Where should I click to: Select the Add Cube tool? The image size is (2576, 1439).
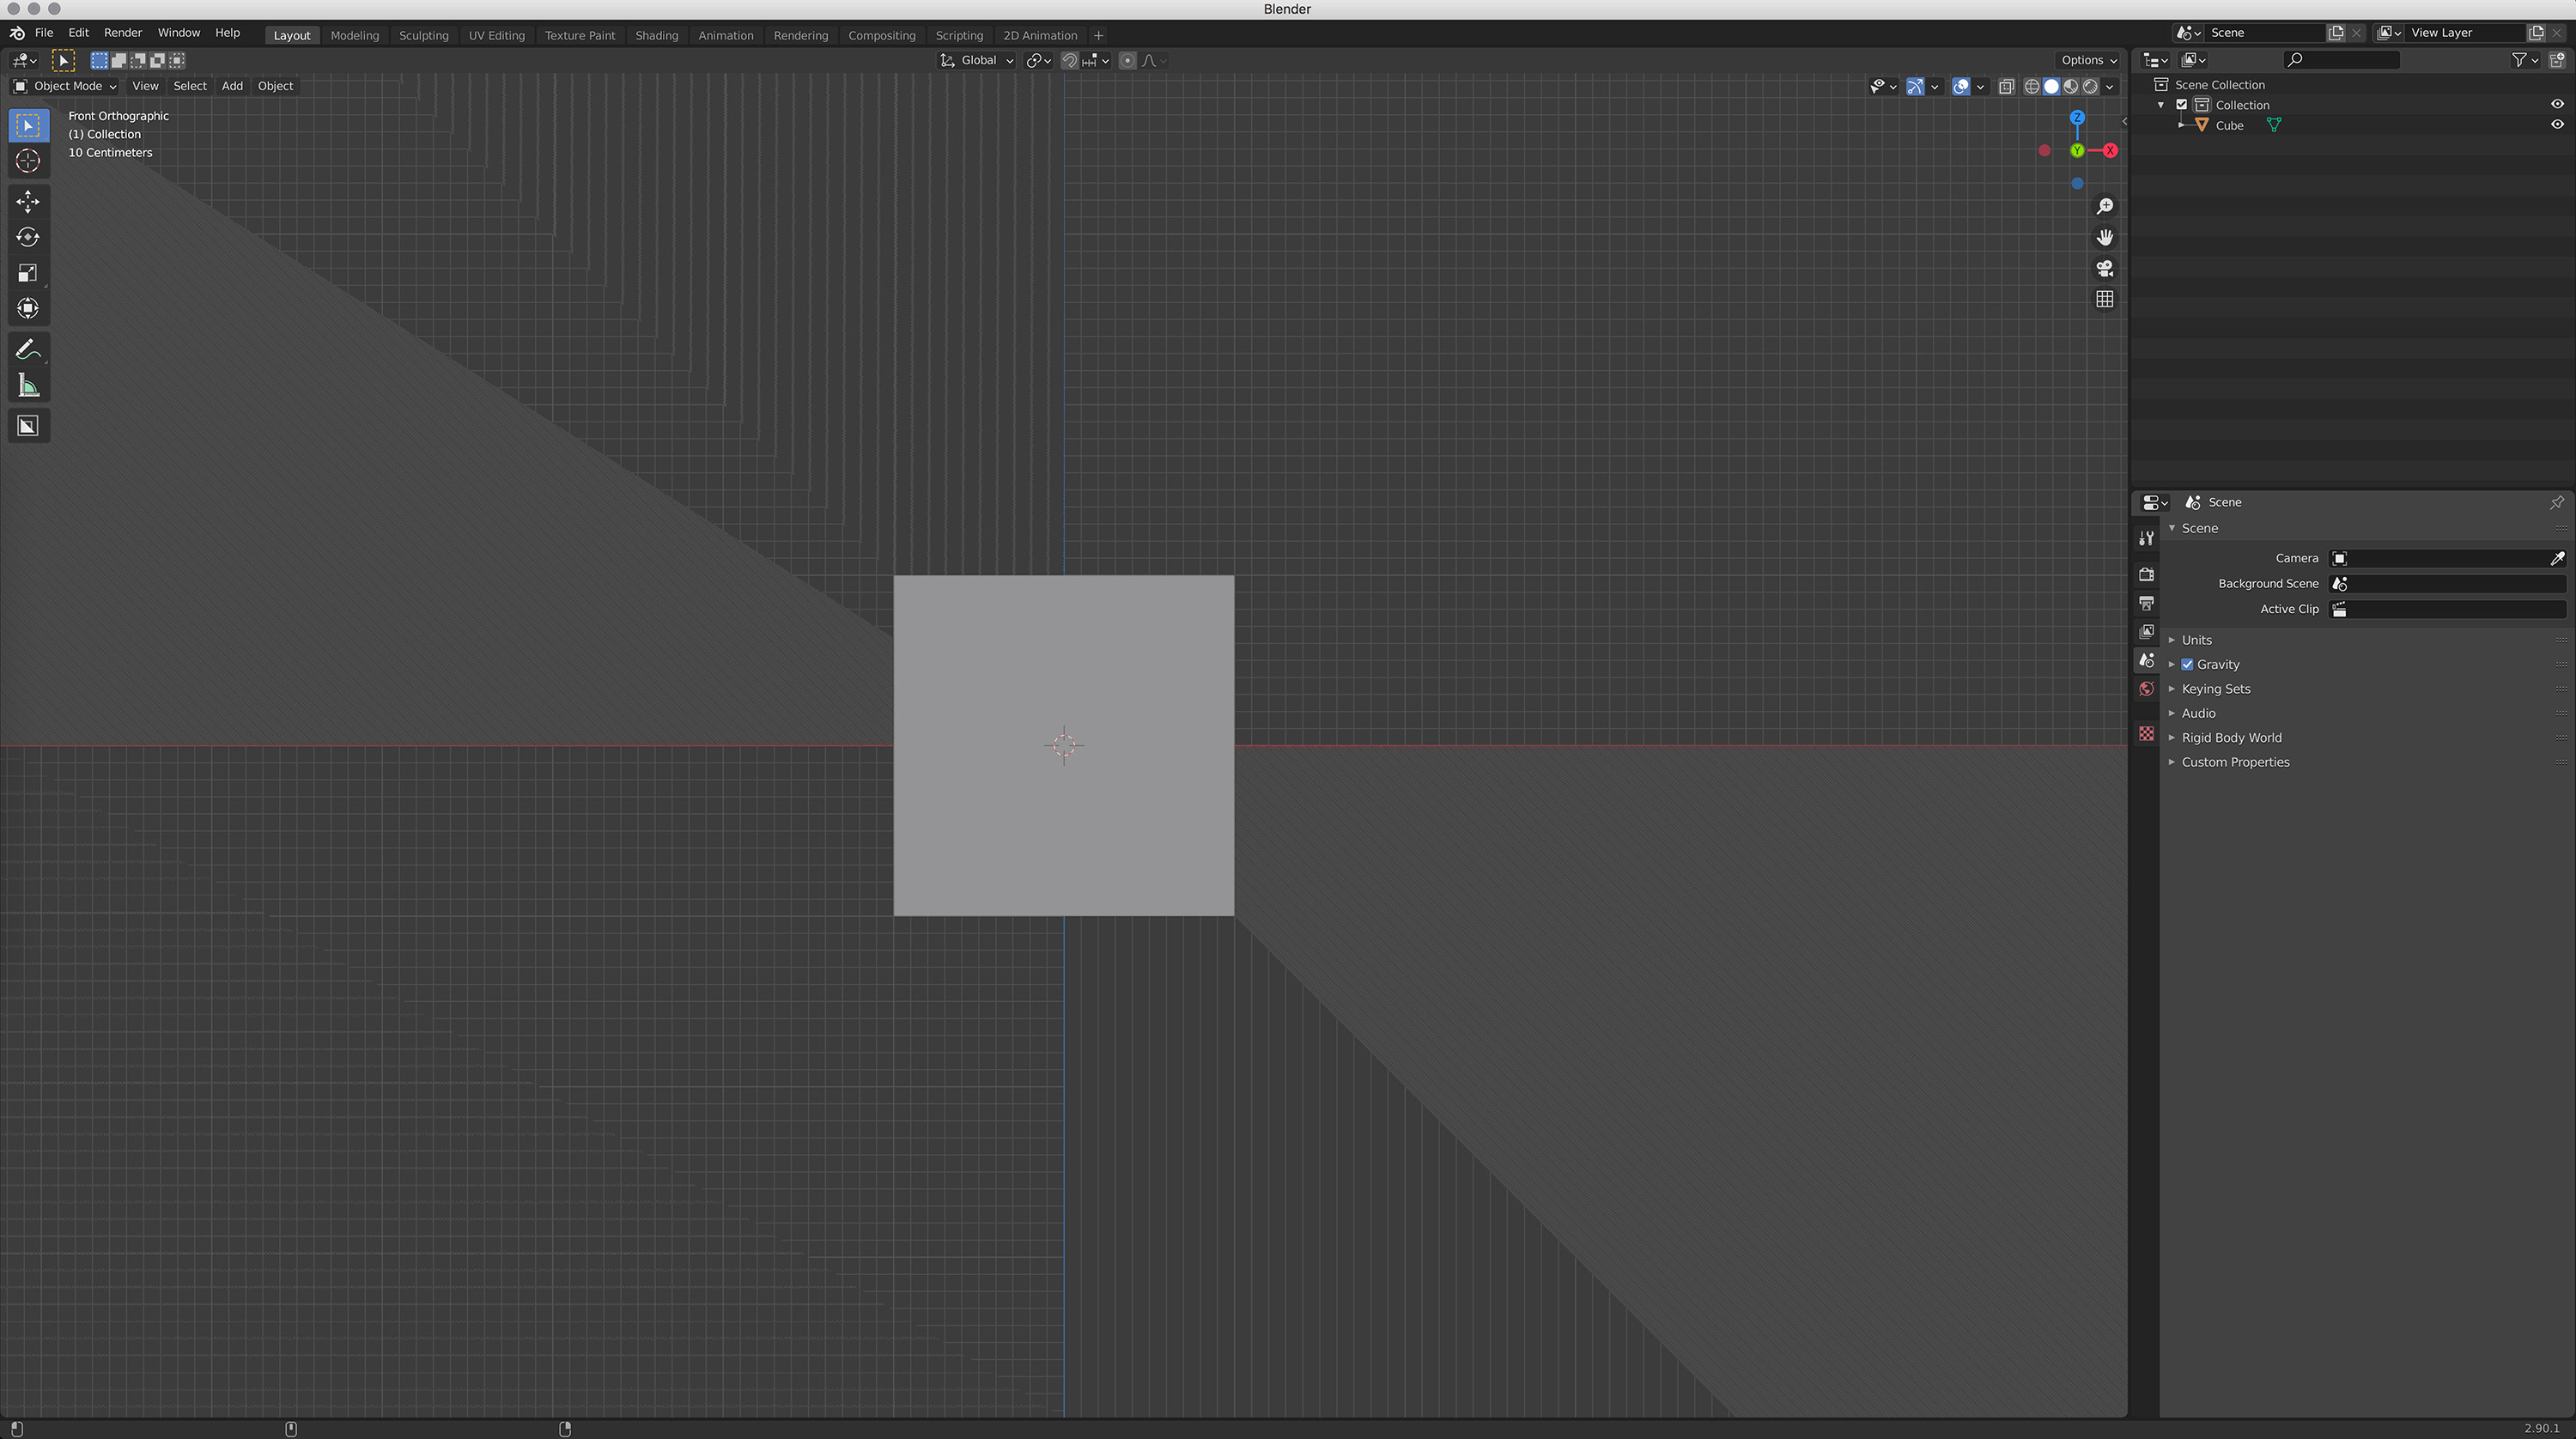[28, 426]
